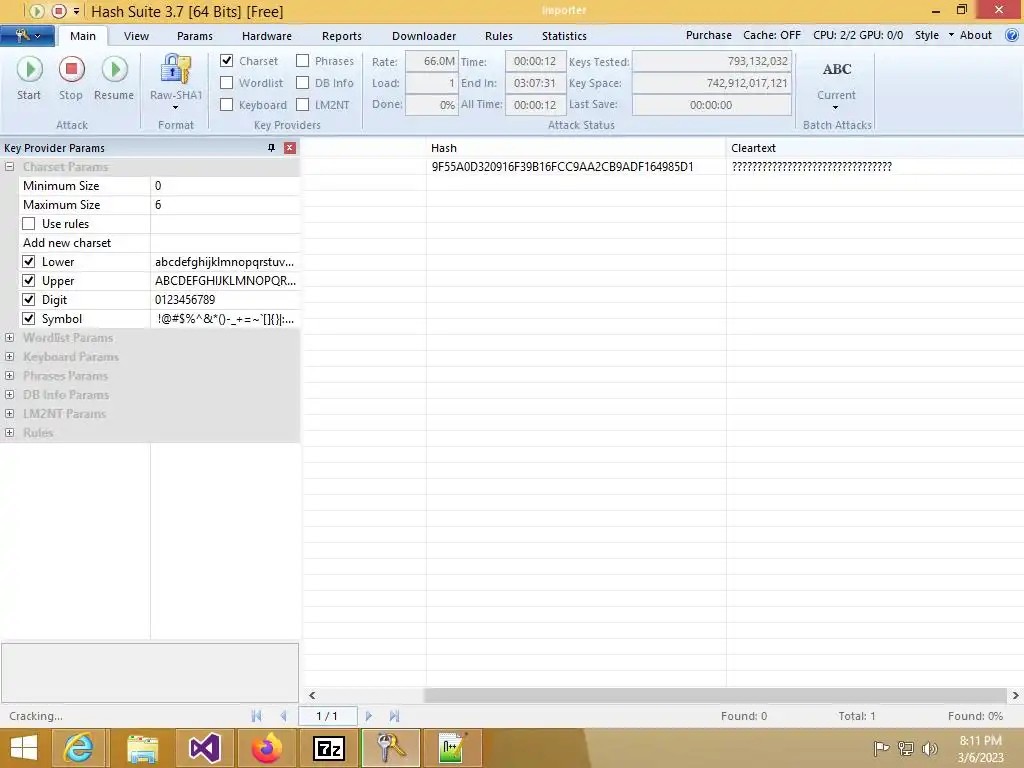Open the Downloader tab

point(424,36)
